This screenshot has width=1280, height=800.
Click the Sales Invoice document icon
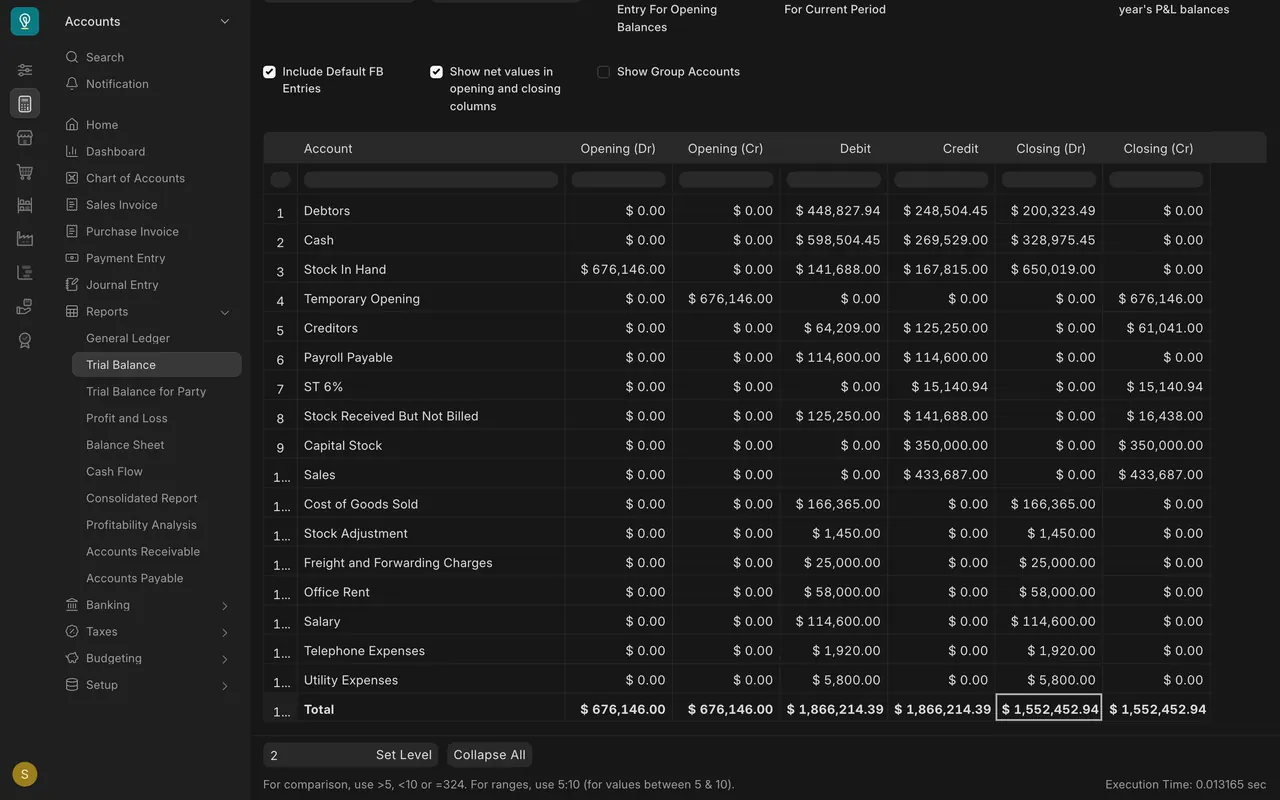click(x=72, y=205)
